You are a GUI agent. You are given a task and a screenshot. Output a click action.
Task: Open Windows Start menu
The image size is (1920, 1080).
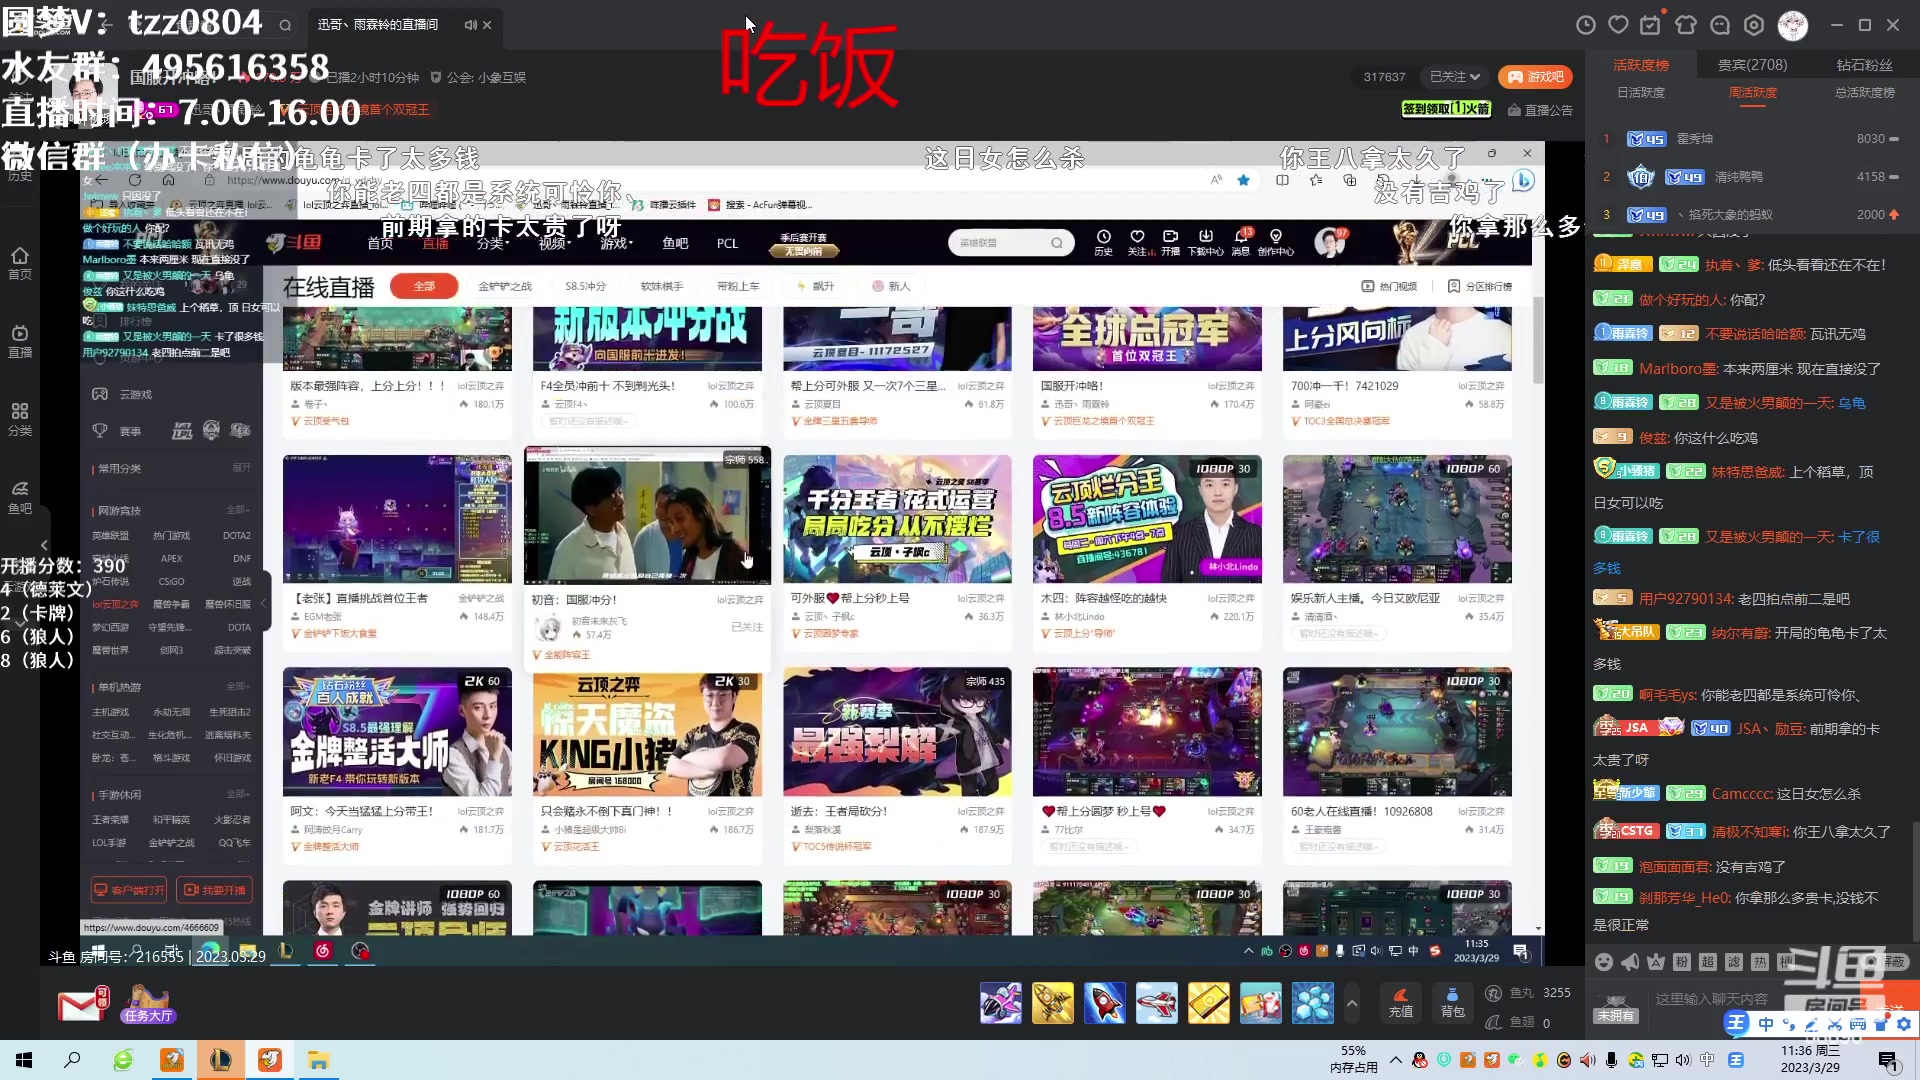click(24, 1060)
